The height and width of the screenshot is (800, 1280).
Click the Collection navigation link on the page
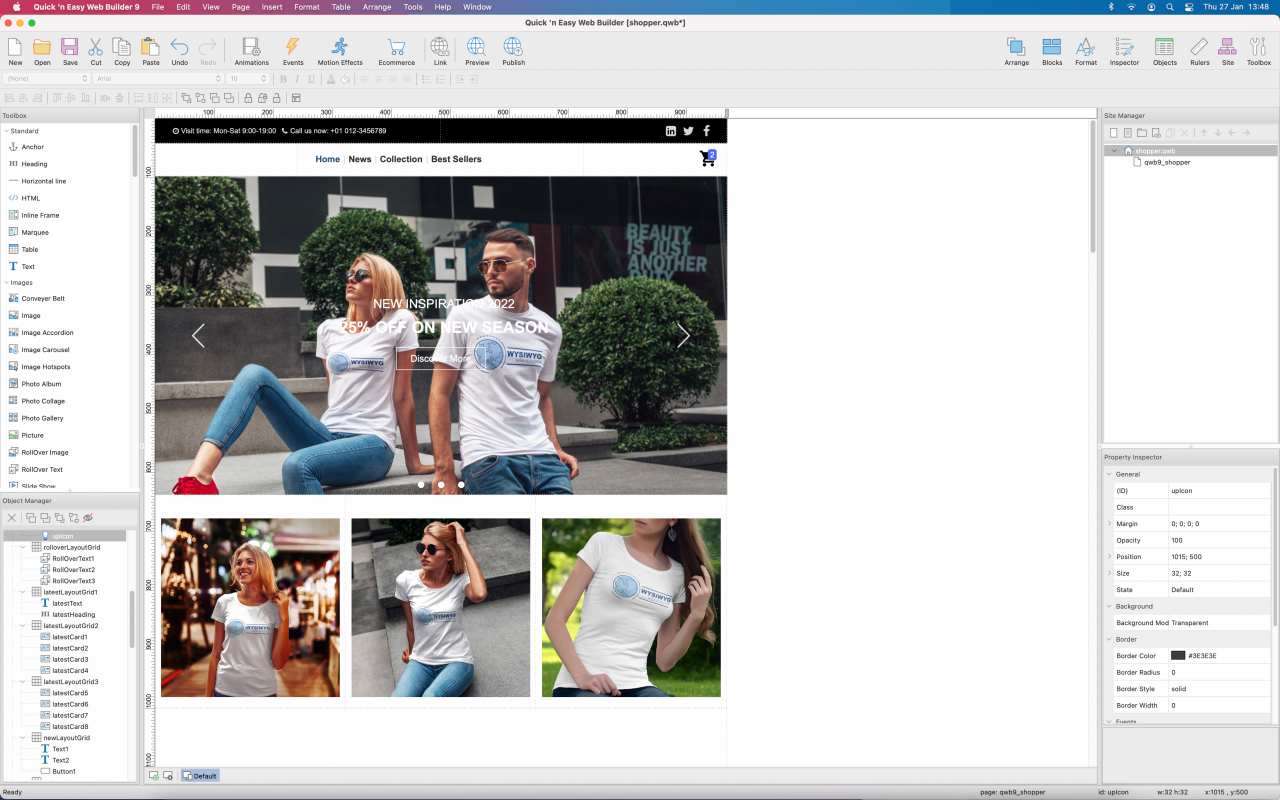click(x=401, y=159)
